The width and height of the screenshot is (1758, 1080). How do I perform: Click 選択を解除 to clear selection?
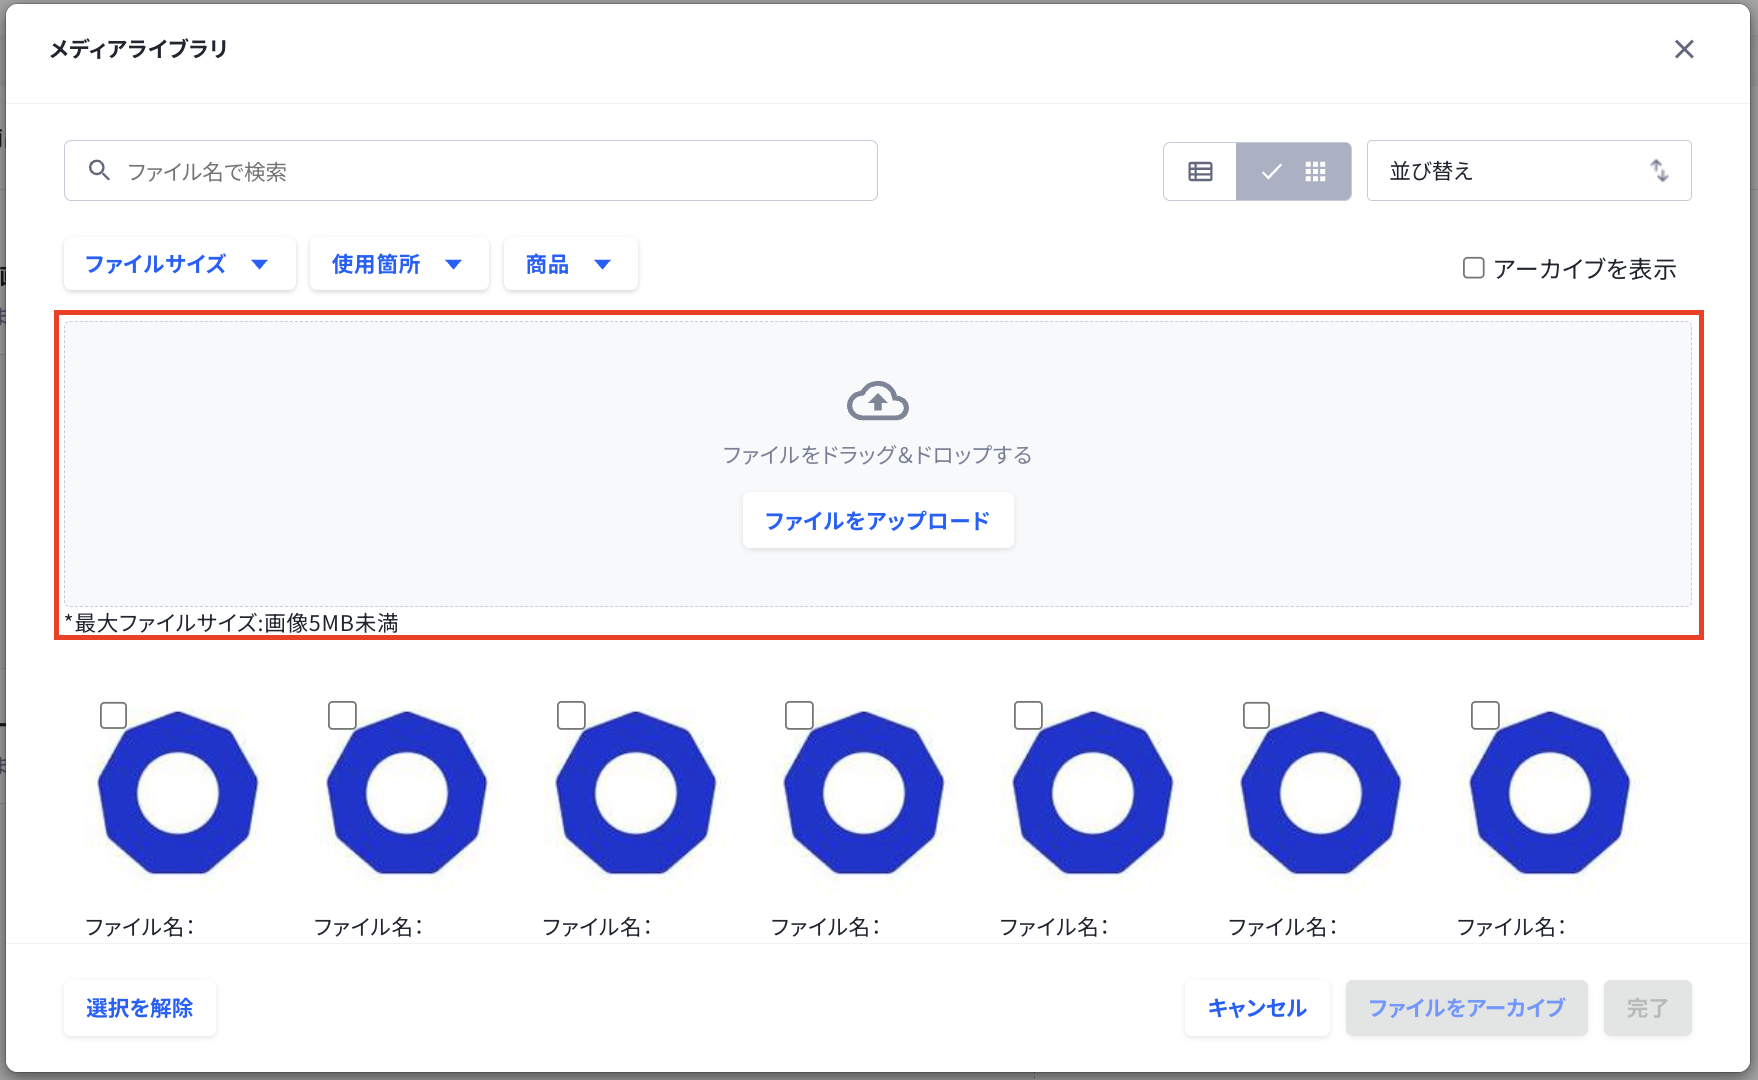pyautogui.click(x=140, y=1008)
